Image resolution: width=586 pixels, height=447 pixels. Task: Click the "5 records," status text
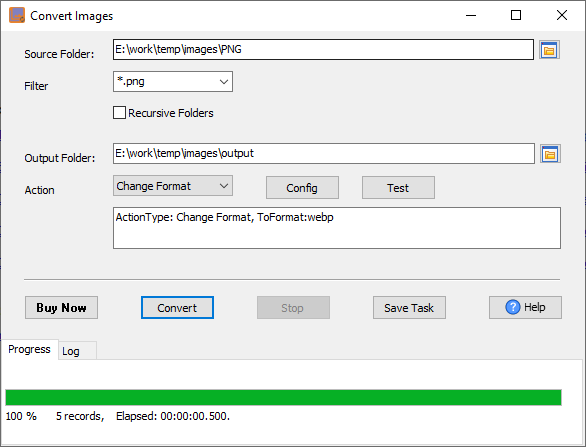80,416
